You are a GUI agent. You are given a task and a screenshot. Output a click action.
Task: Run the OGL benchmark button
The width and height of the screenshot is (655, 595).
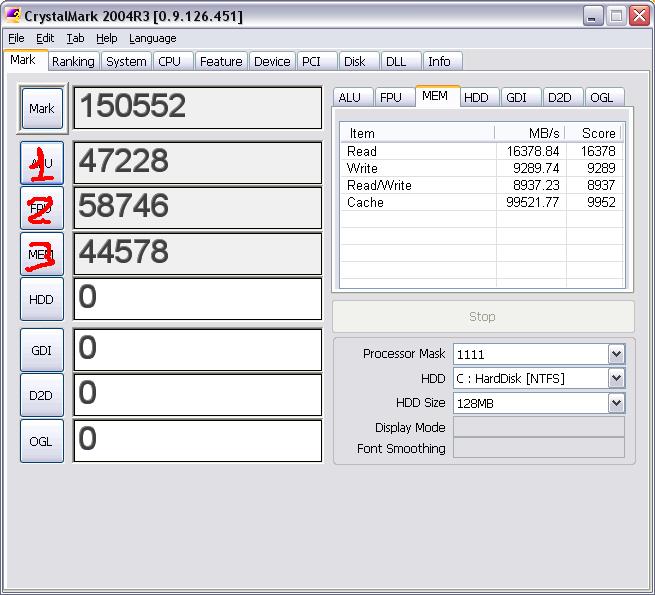(41, 441)
